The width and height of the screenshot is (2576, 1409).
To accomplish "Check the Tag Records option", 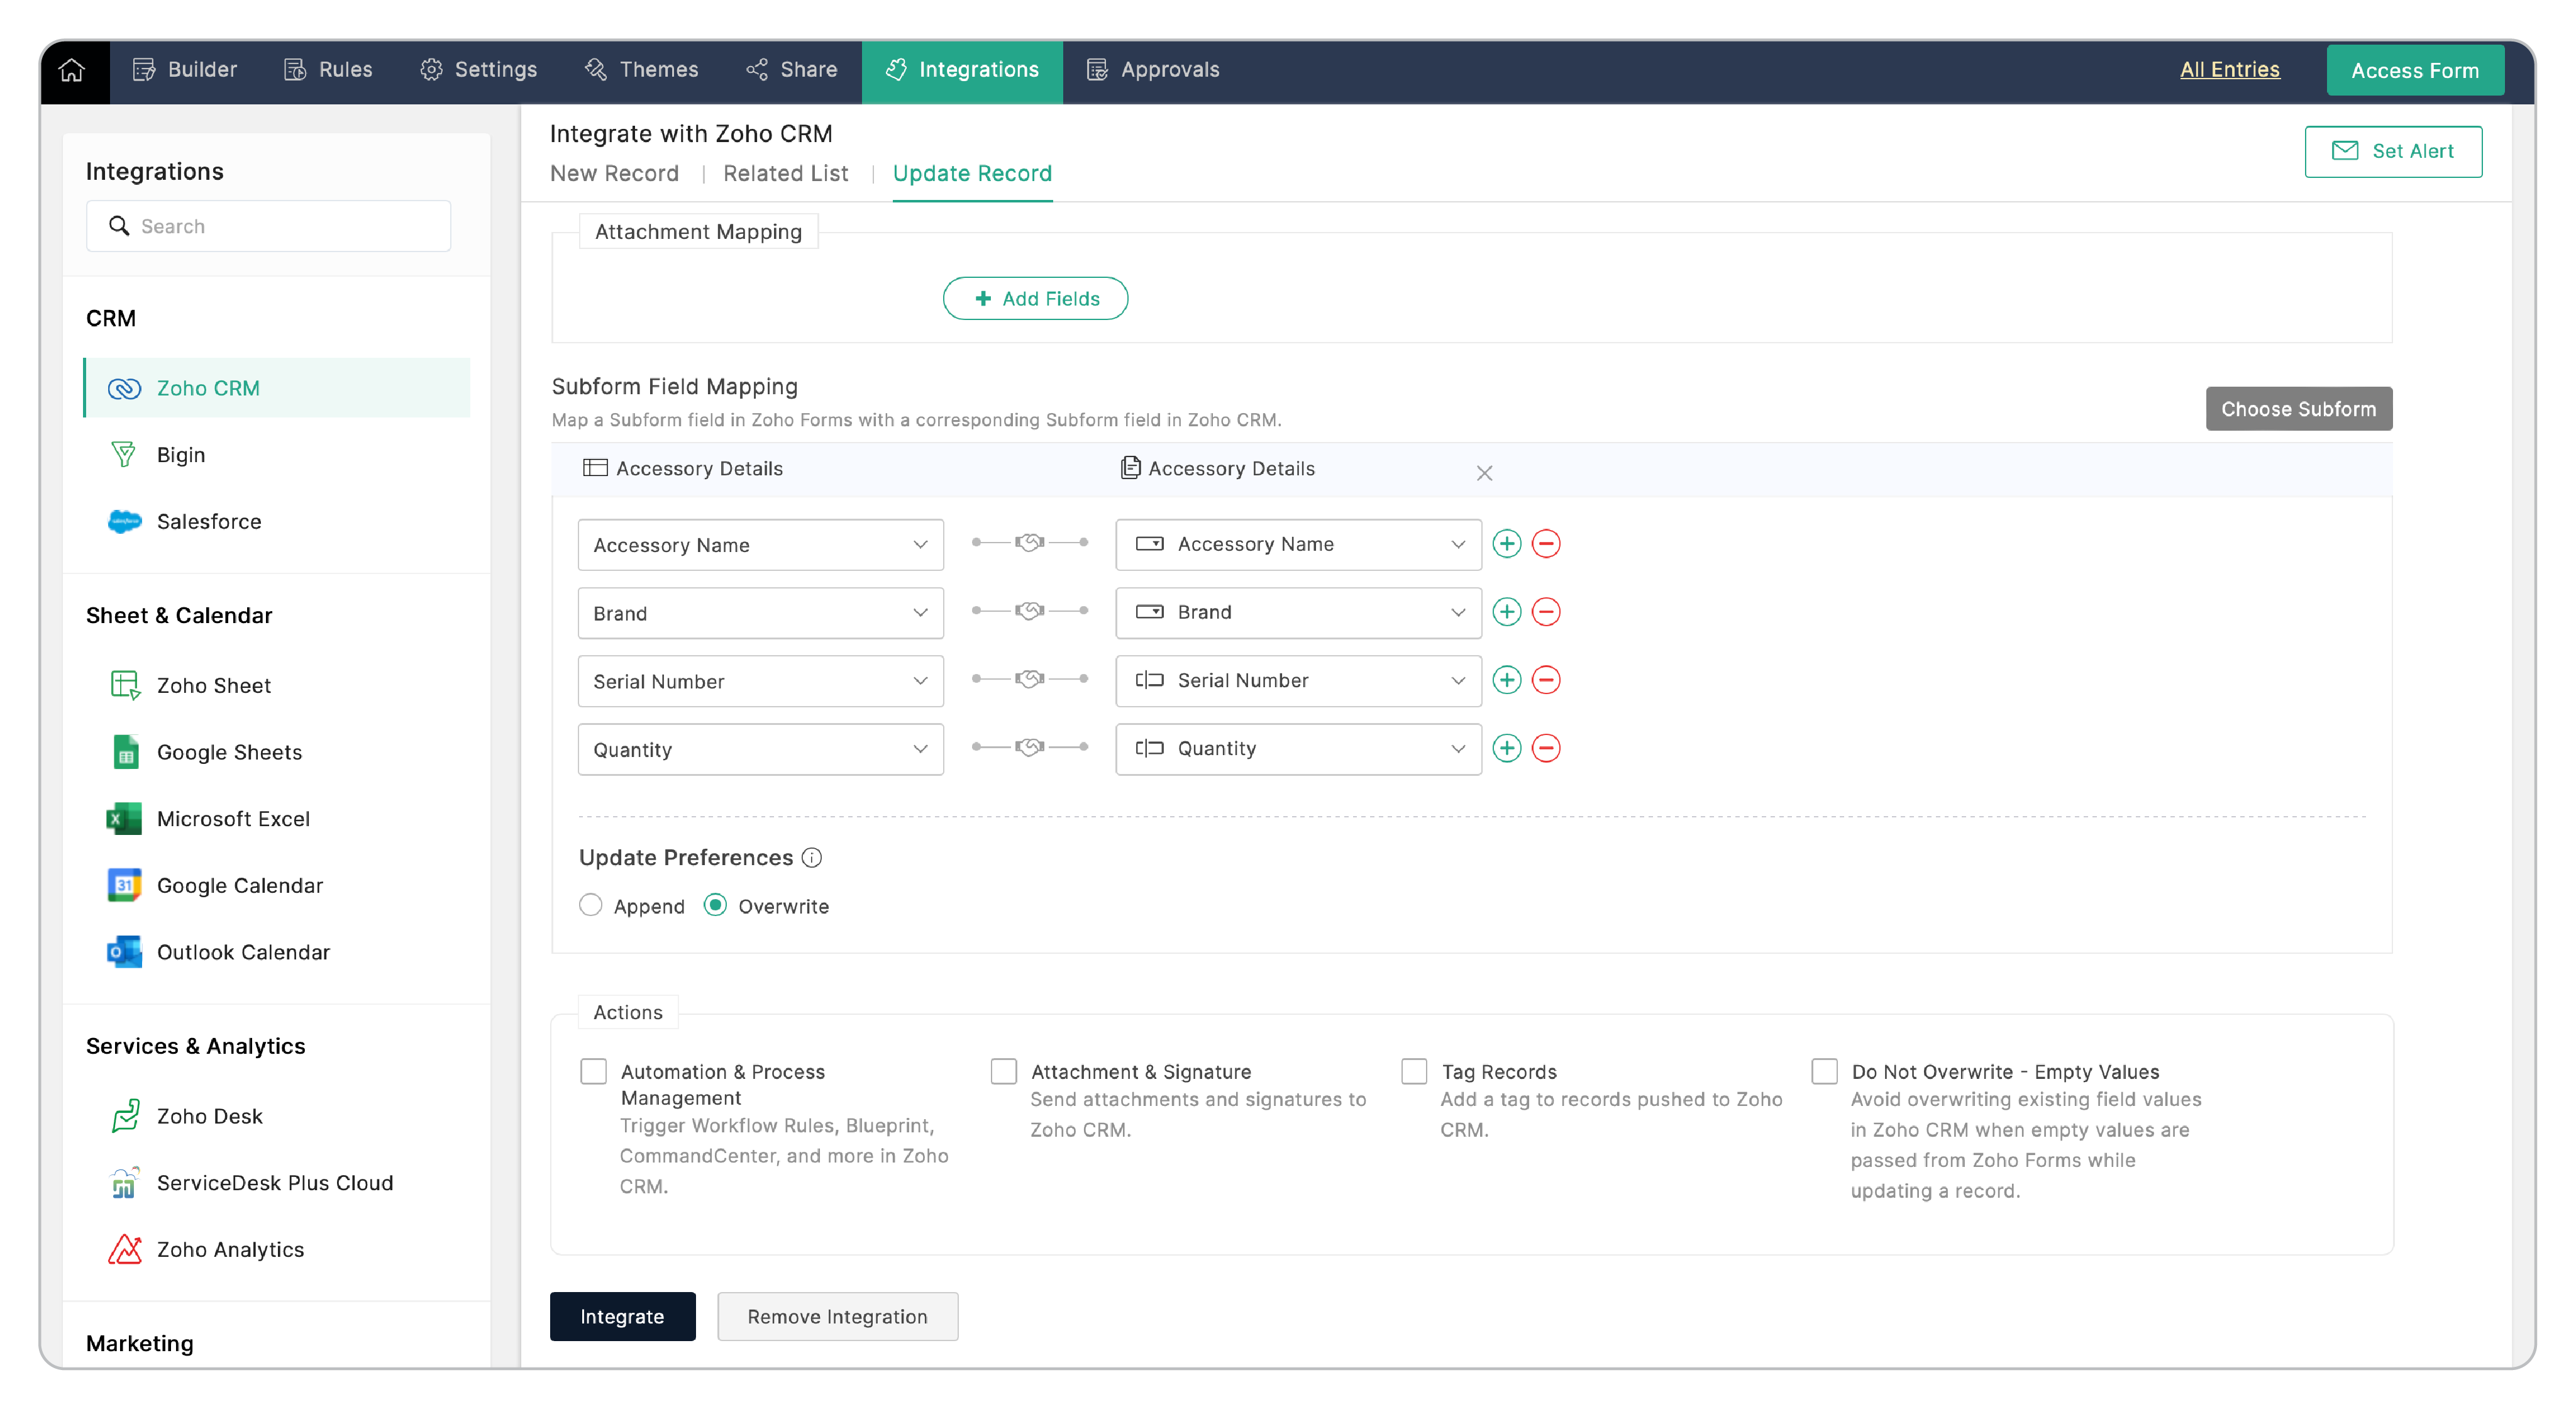I will (1414, 1072).
